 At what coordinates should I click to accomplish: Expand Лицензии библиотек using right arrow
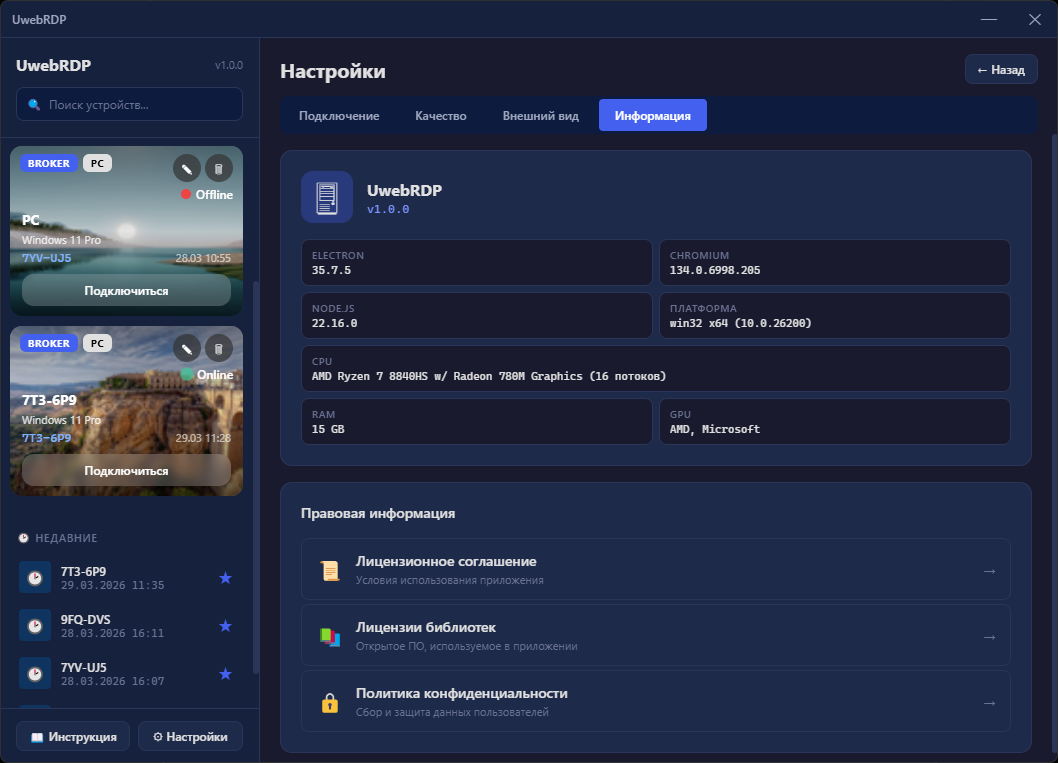(x=989, y=637)
